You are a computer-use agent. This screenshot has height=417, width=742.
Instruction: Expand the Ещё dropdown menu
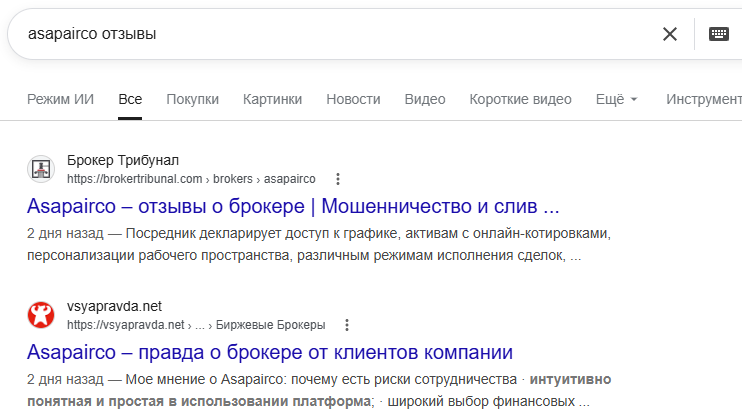pyautogui.click(x=617, y=99)
